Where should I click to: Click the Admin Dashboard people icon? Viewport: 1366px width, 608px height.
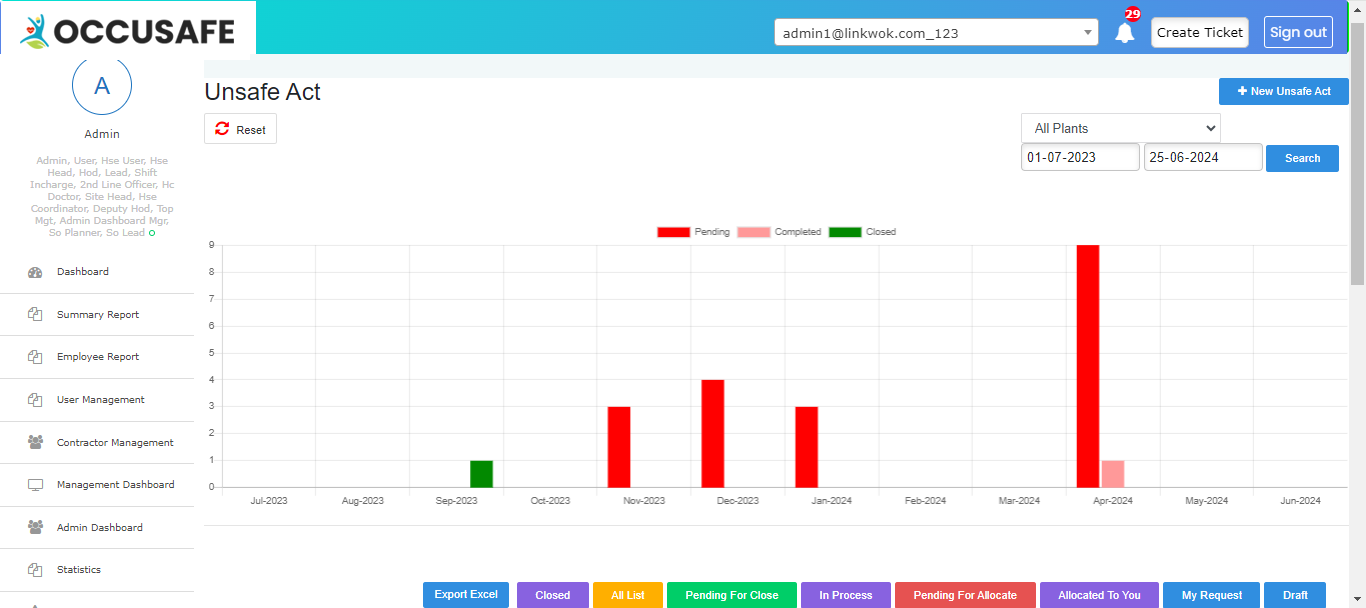pyautogui.click(x=35, y=527)
